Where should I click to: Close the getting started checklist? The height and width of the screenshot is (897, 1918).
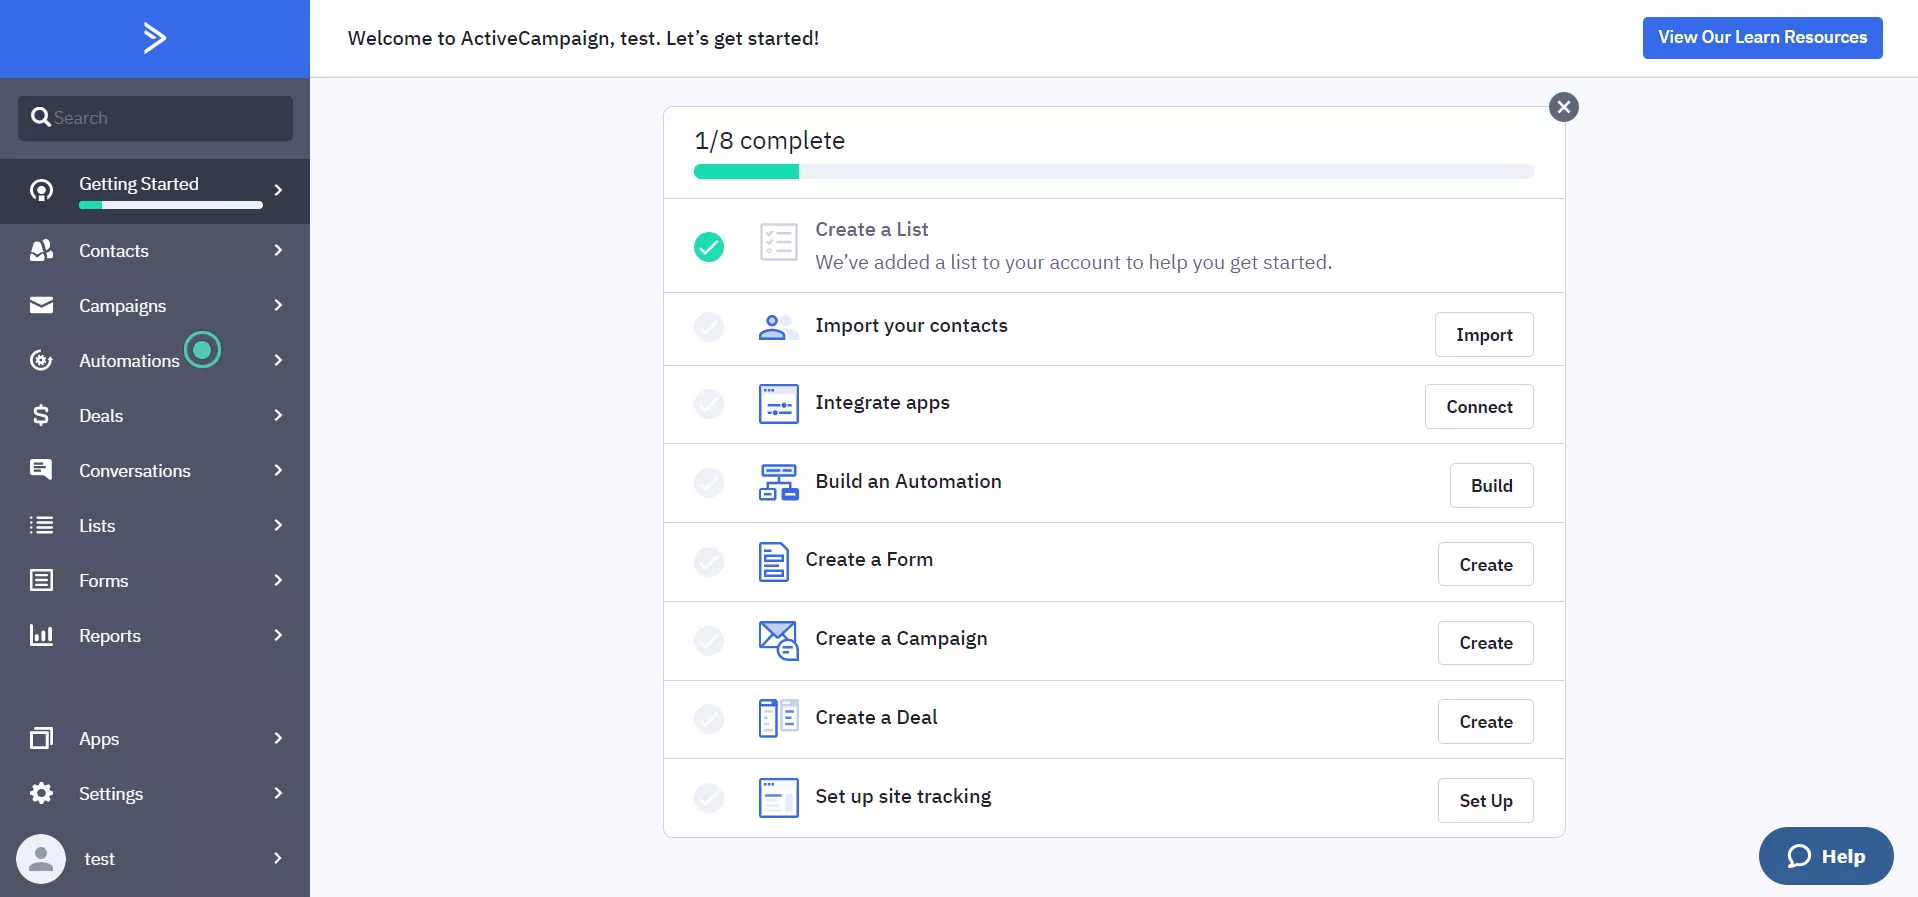coord(1564,107)
